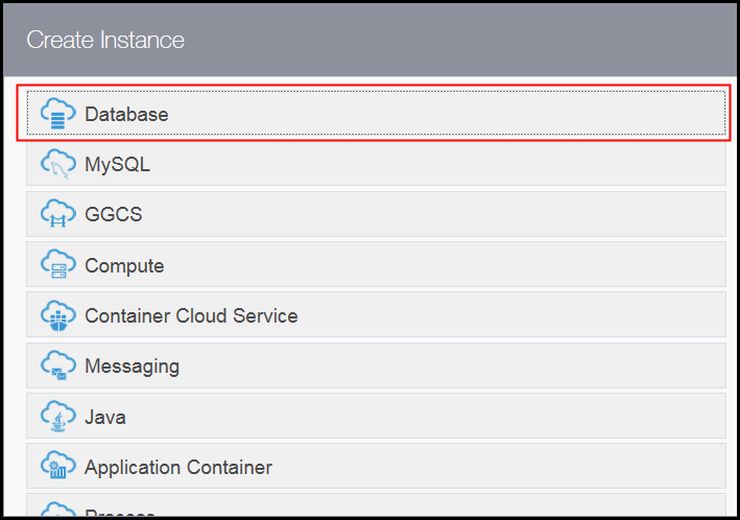Click the Create Instance title text

[x=105, y=40]
